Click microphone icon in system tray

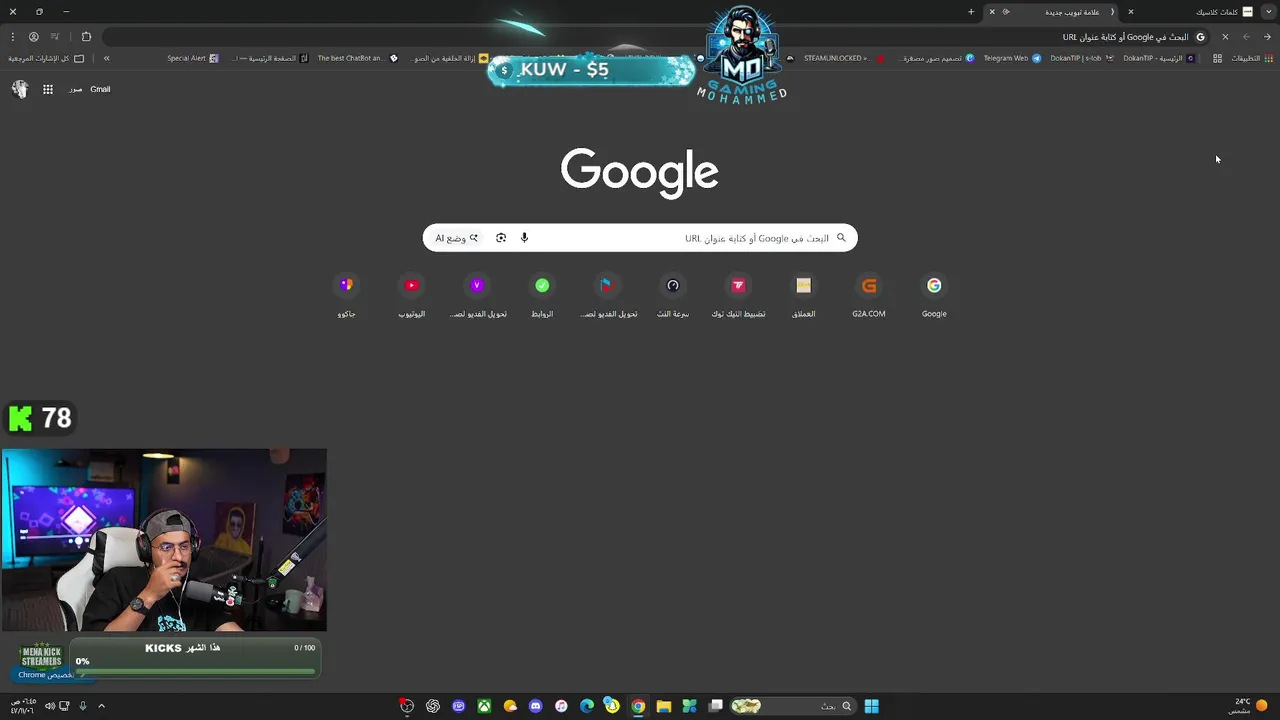(83, 706)
